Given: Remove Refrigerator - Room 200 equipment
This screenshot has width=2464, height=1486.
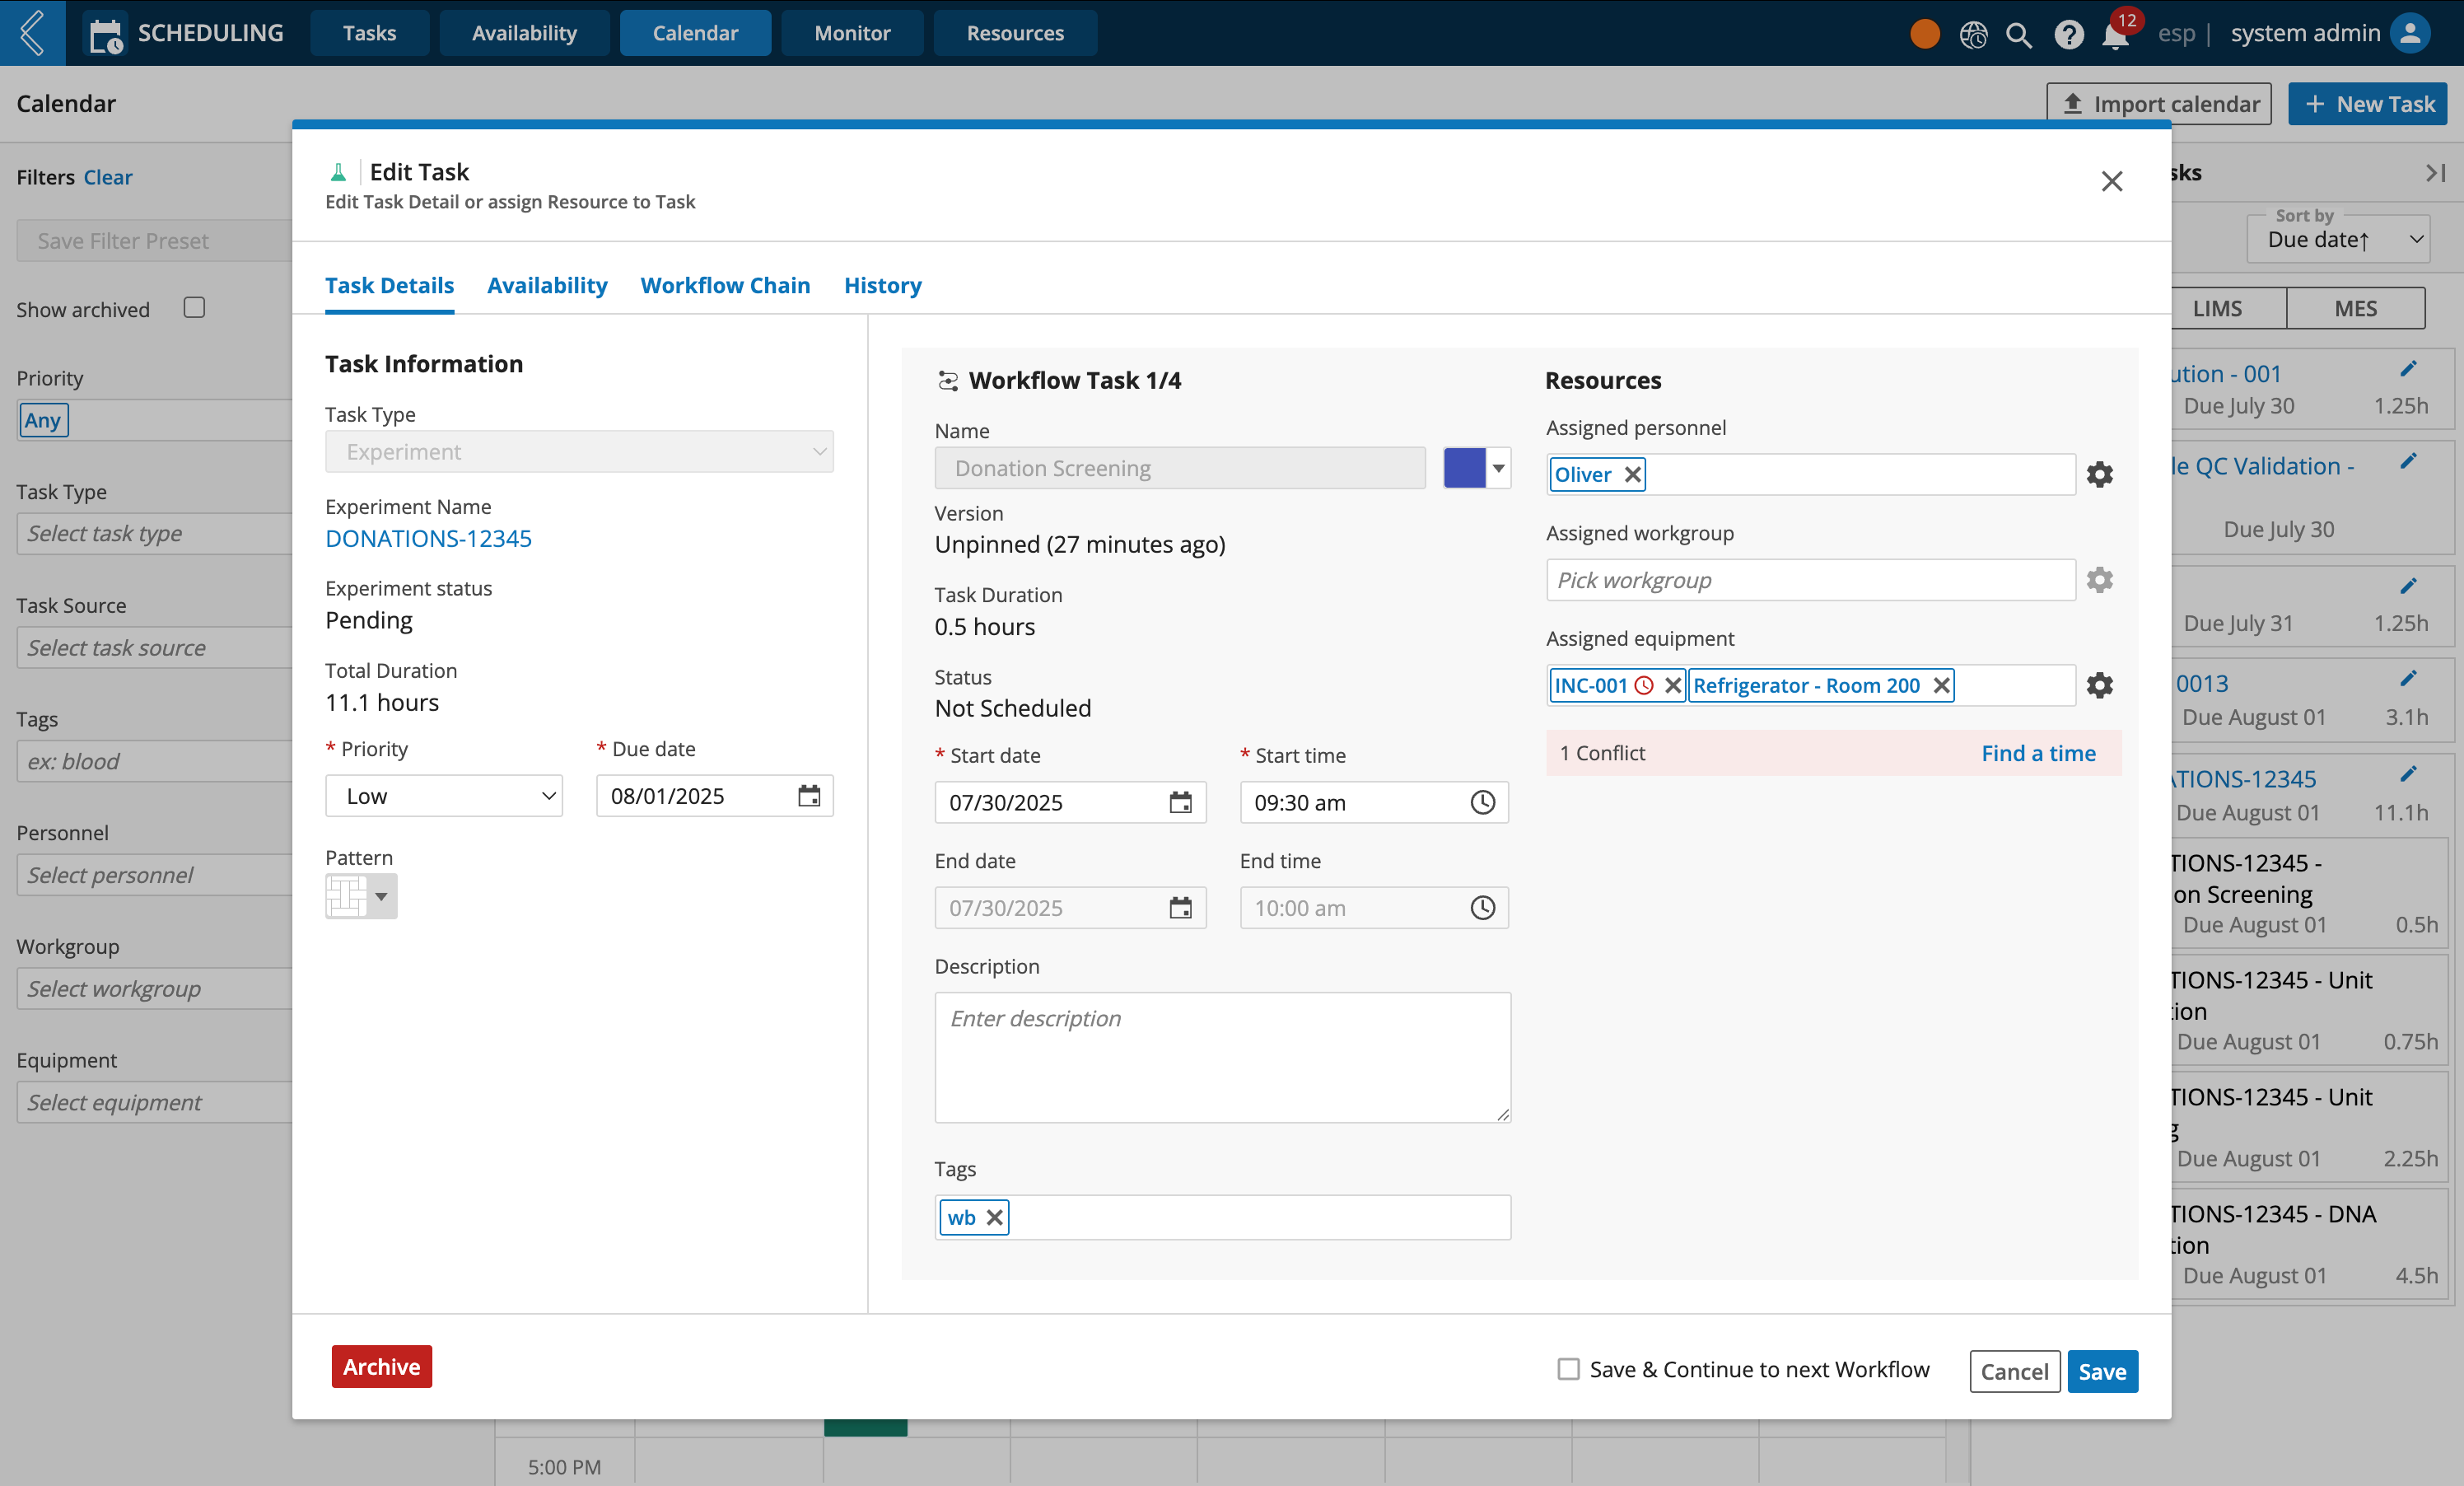Looking at the screenshot, I should pos(1941,685).
